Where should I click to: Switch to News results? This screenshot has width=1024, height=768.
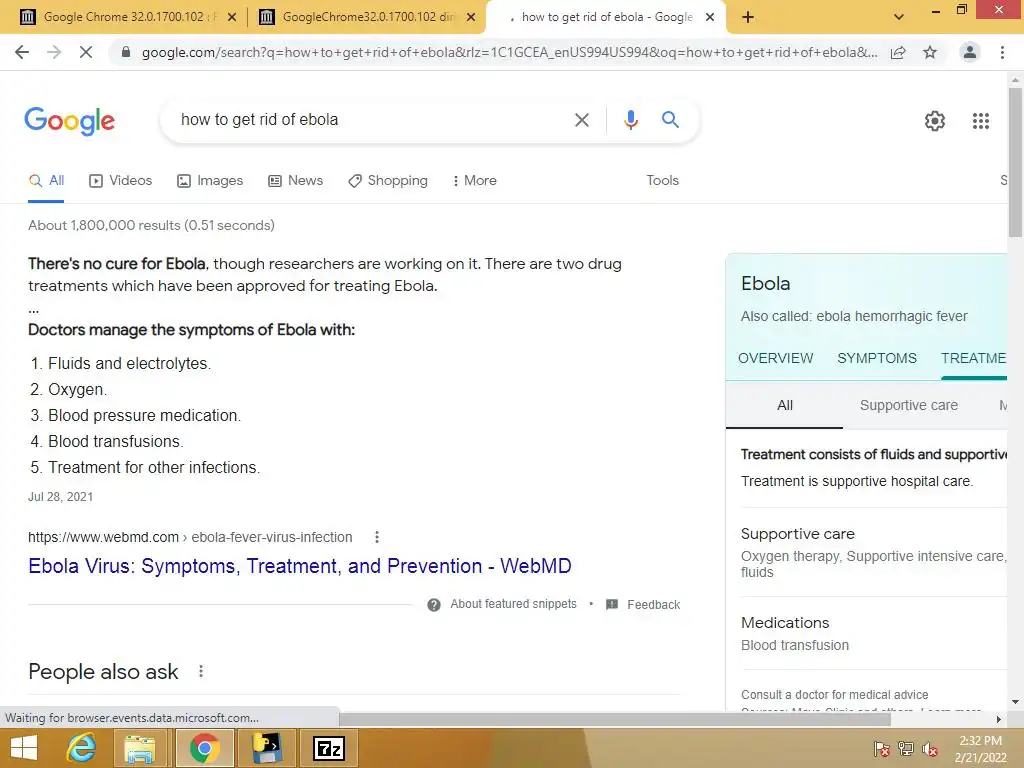point(296,181)
